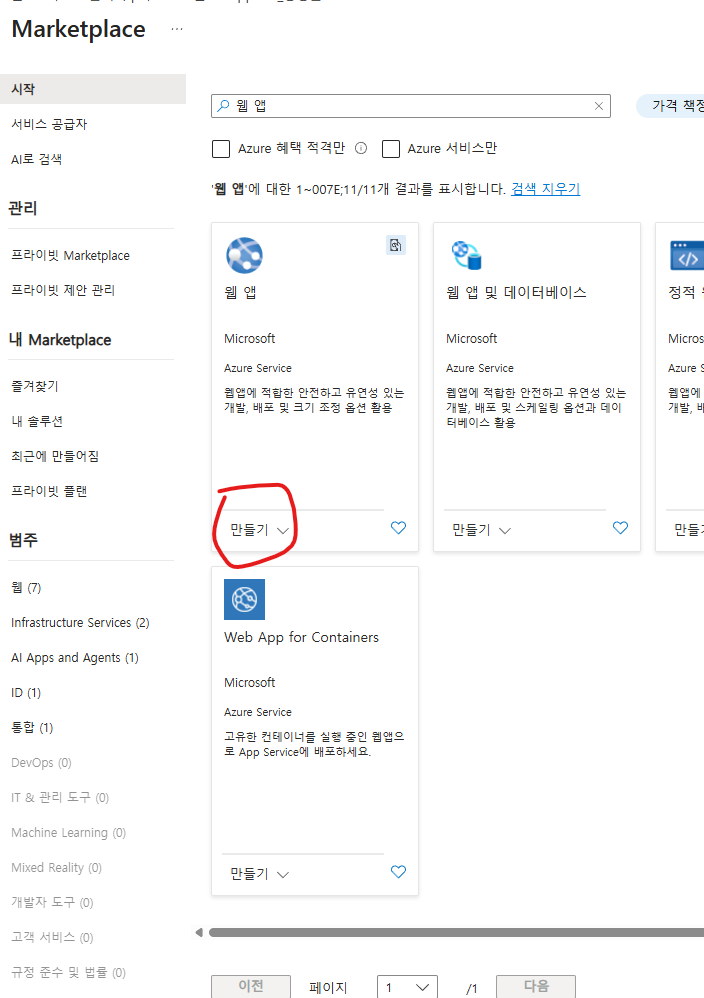Click Microsoft publisher on 웹 앱 card
Image resolution: width=704 pixels, height=998 pixels.
coord(250,339)
